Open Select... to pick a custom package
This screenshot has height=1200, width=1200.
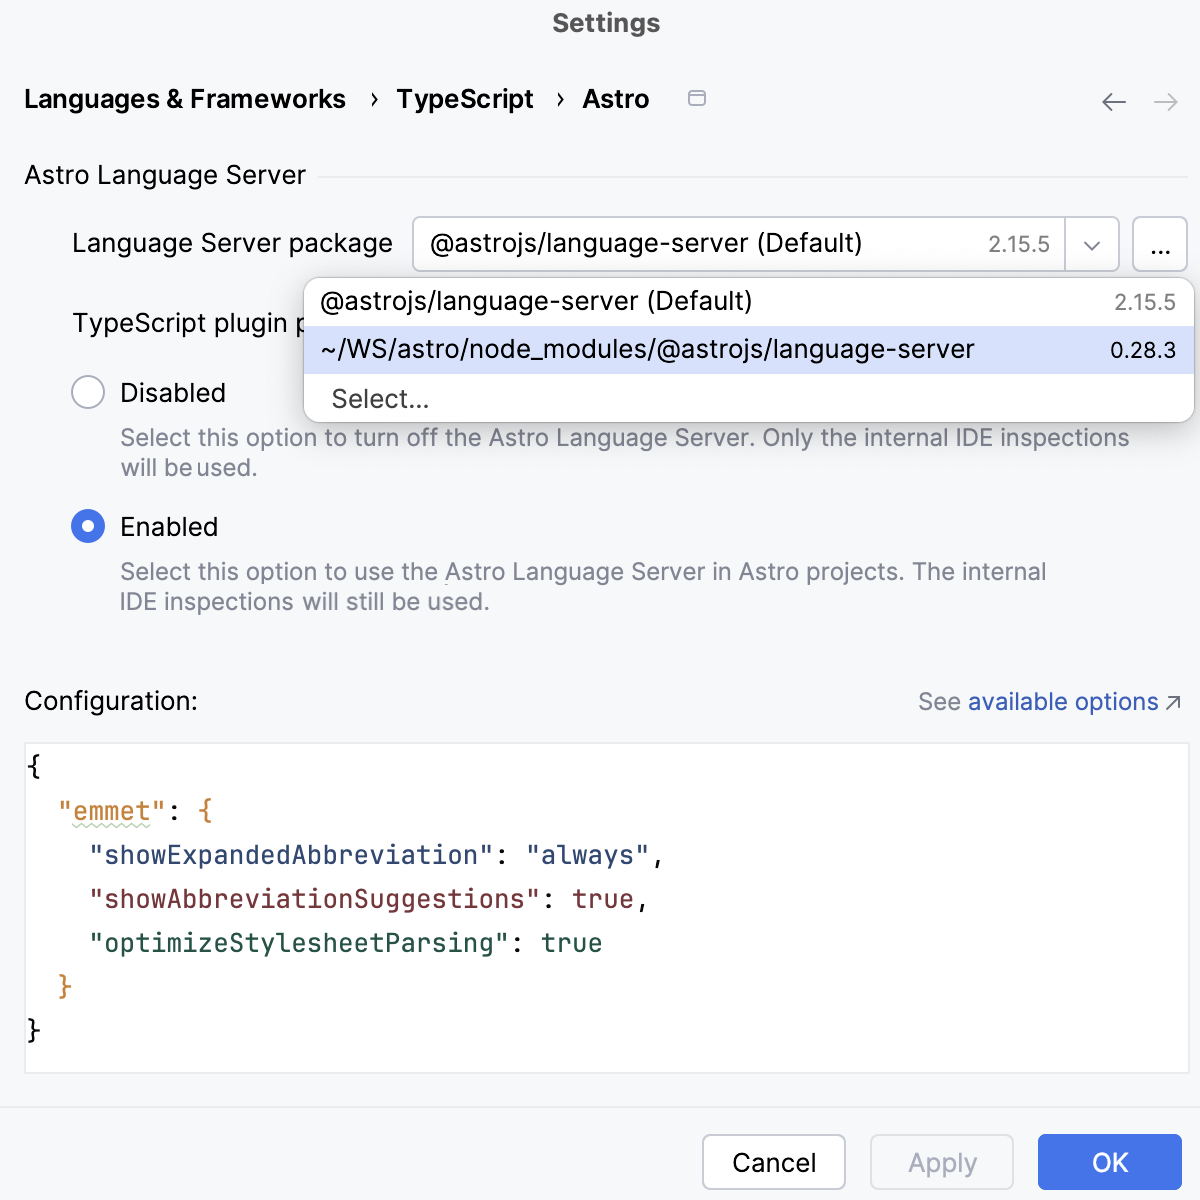(379, 398)
